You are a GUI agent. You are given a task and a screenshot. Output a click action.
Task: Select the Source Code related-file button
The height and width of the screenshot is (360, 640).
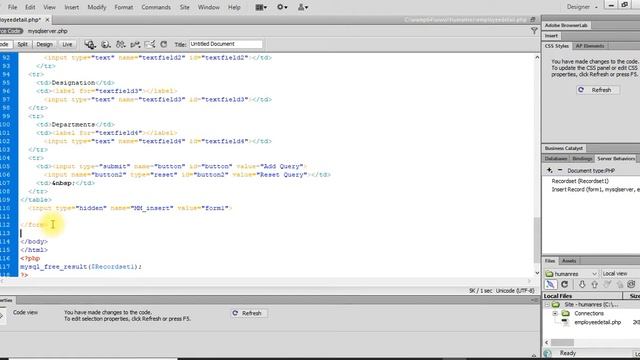pos(11,31)
